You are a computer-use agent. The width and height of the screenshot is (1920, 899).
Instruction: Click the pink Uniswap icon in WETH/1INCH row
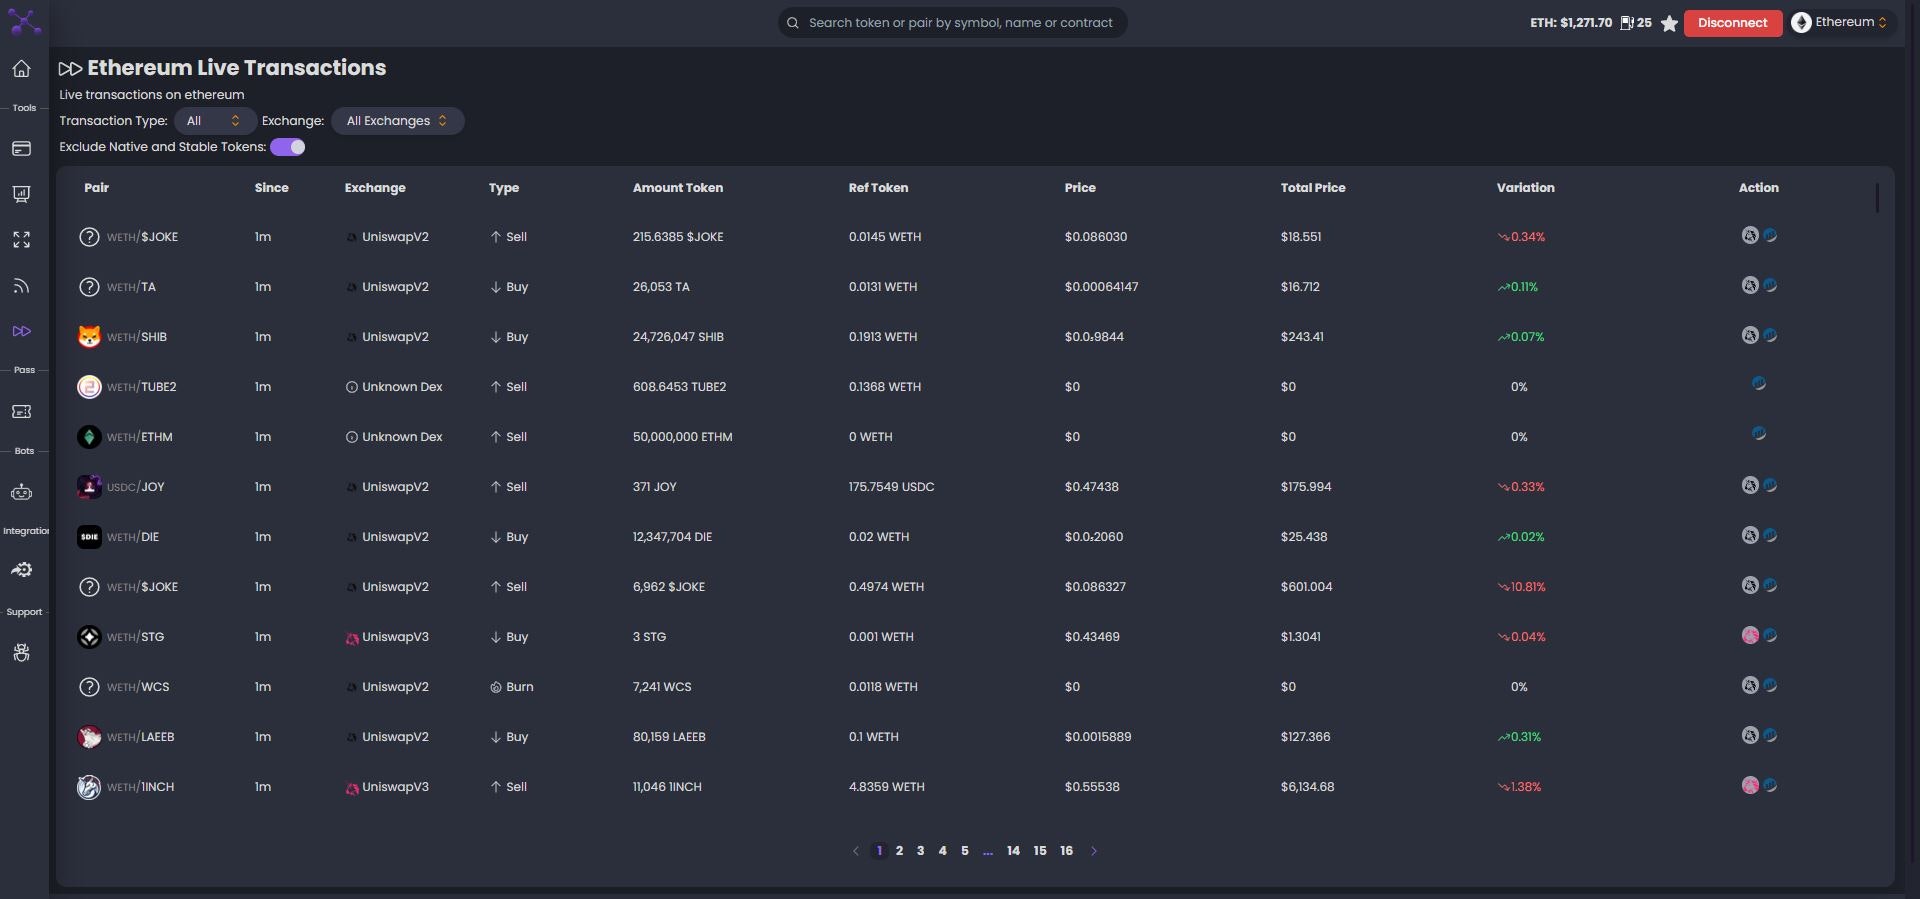(1750, 786)
